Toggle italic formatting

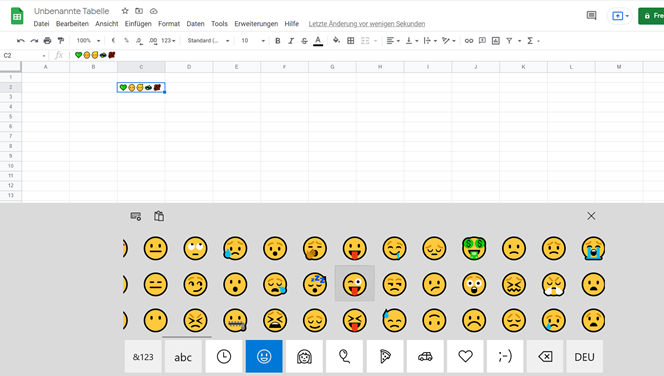(x=291, y=41)
